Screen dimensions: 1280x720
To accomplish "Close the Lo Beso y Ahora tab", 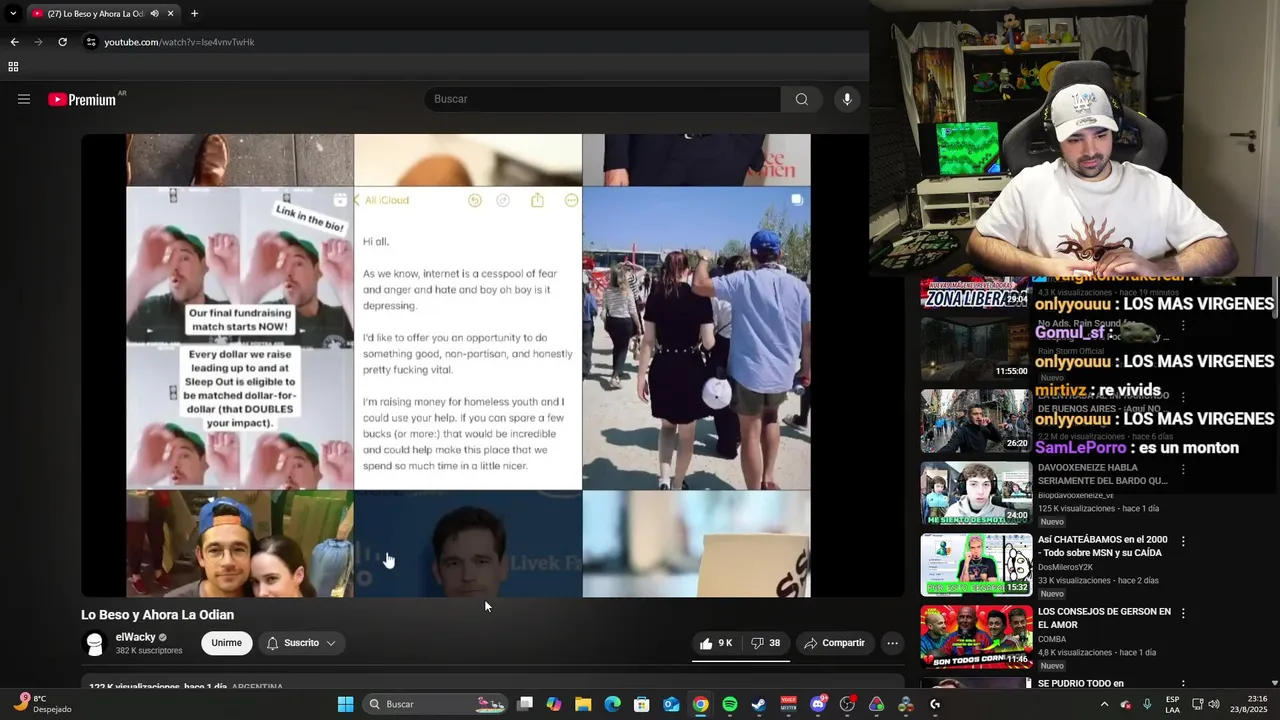I will (171, 14).
